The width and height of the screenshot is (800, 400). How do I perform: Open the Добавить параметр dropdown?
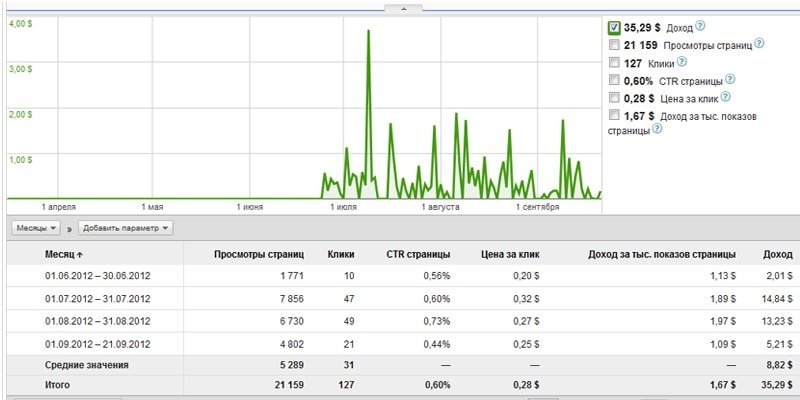point(126,228)
